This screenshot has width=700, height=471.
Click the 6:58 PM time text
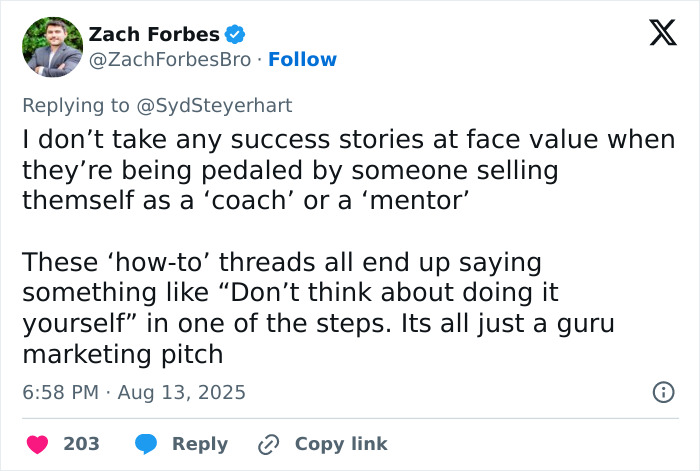(60, 392)
